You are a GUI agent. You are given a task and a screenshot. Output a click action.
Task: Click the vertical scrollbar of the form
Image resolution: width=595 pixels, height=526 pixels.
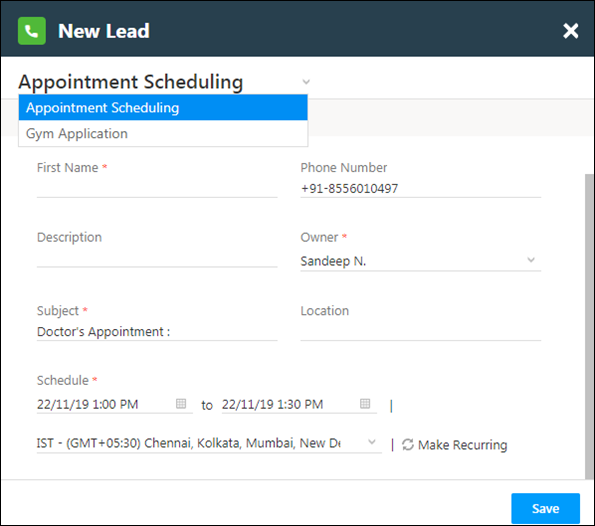click(x=590, y=326)
